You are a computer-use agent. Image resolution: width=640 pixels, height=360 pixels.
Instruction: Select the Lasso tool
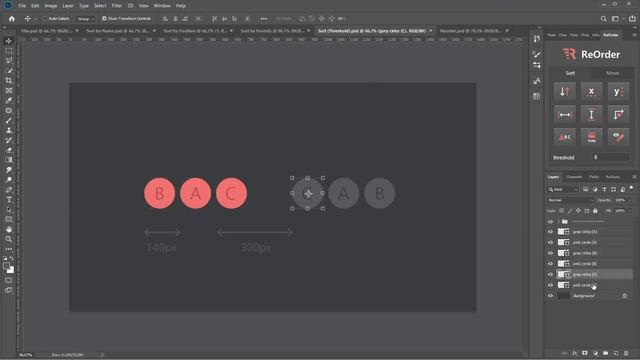coord(9,61)
